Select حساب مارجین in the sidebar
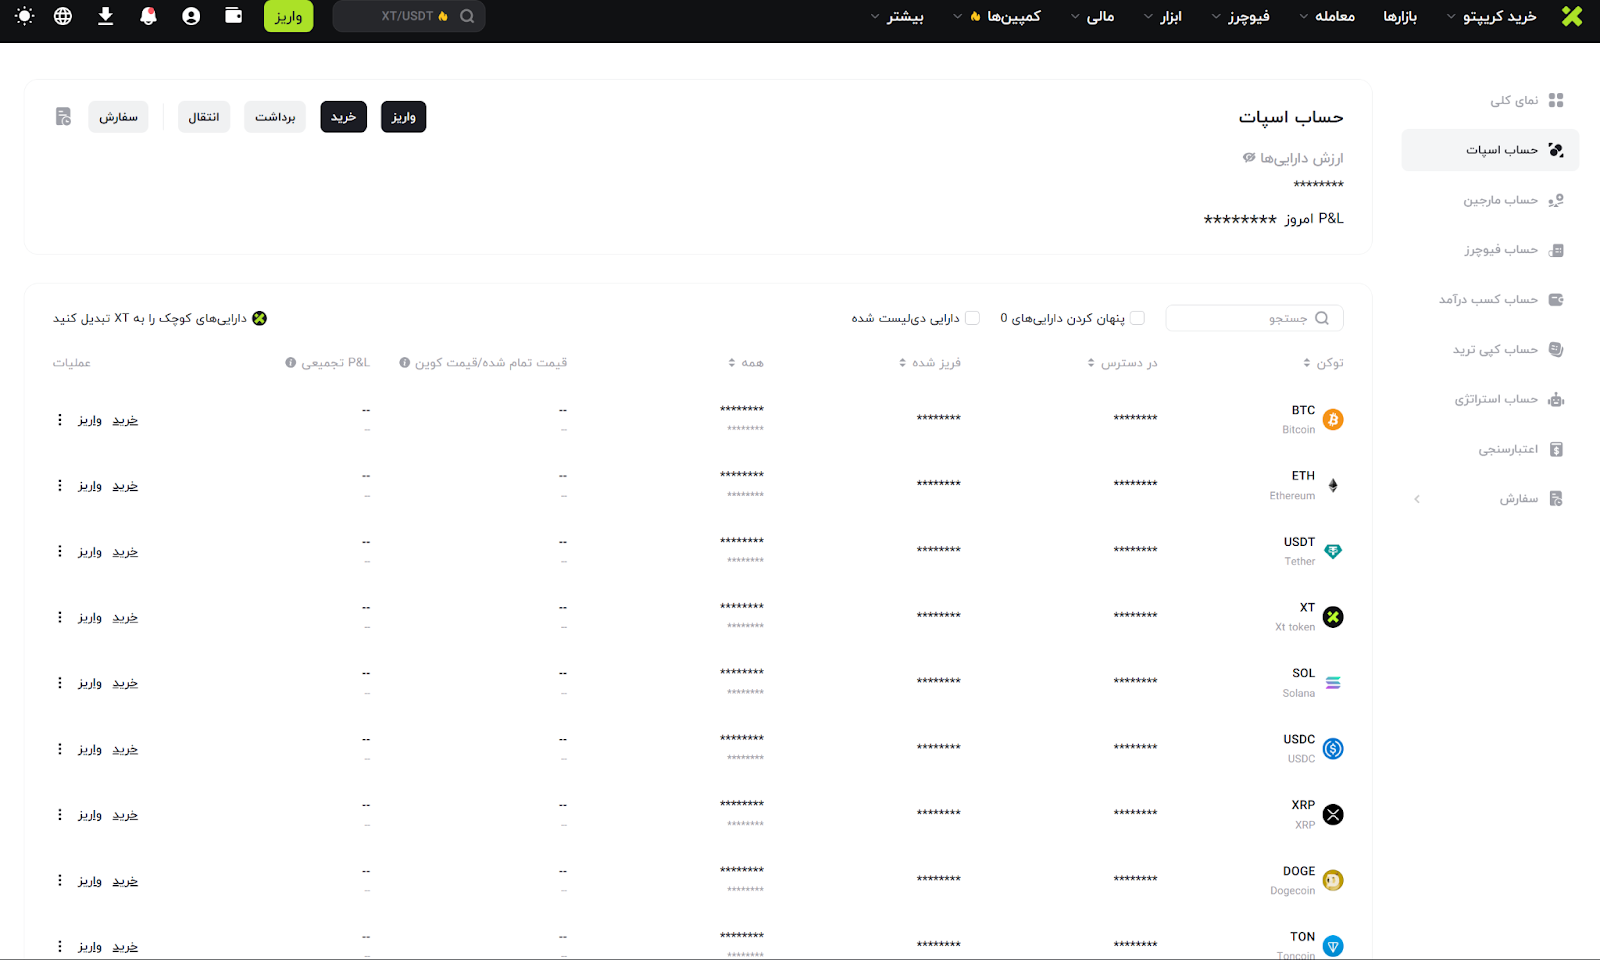 pos(1500,200)
